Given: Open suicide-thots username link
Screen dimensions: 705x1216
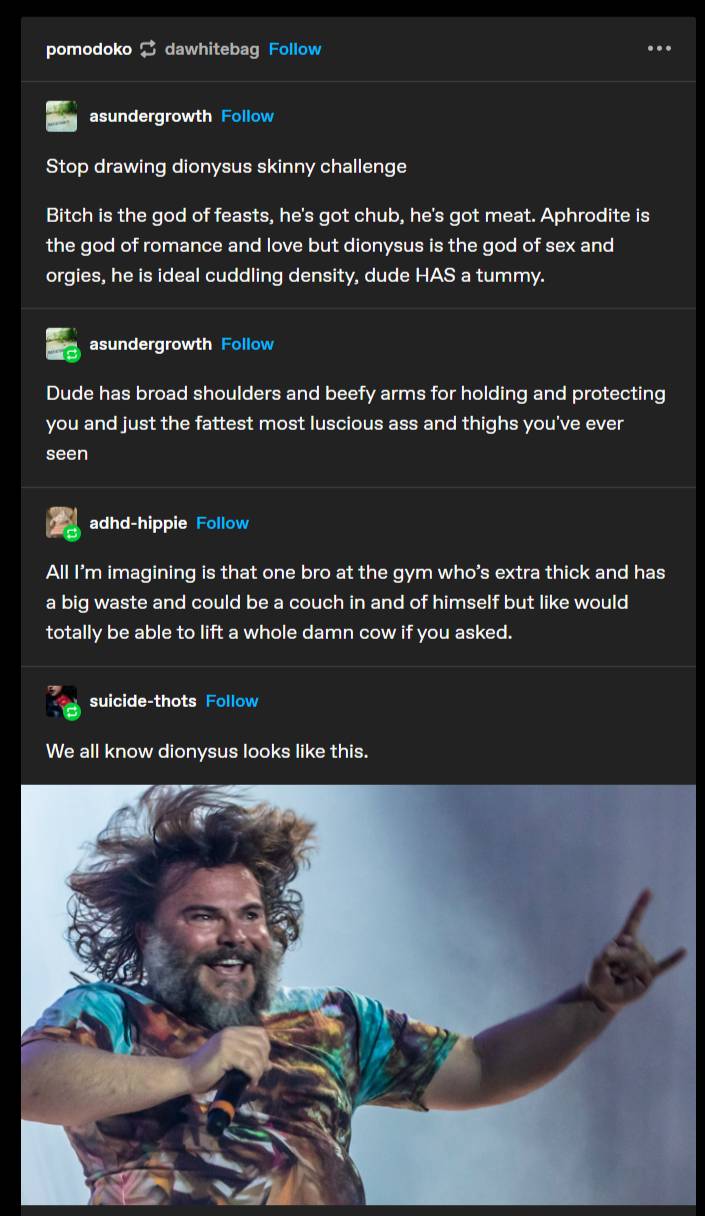Looking at the screenshot, I should (143, 701).
